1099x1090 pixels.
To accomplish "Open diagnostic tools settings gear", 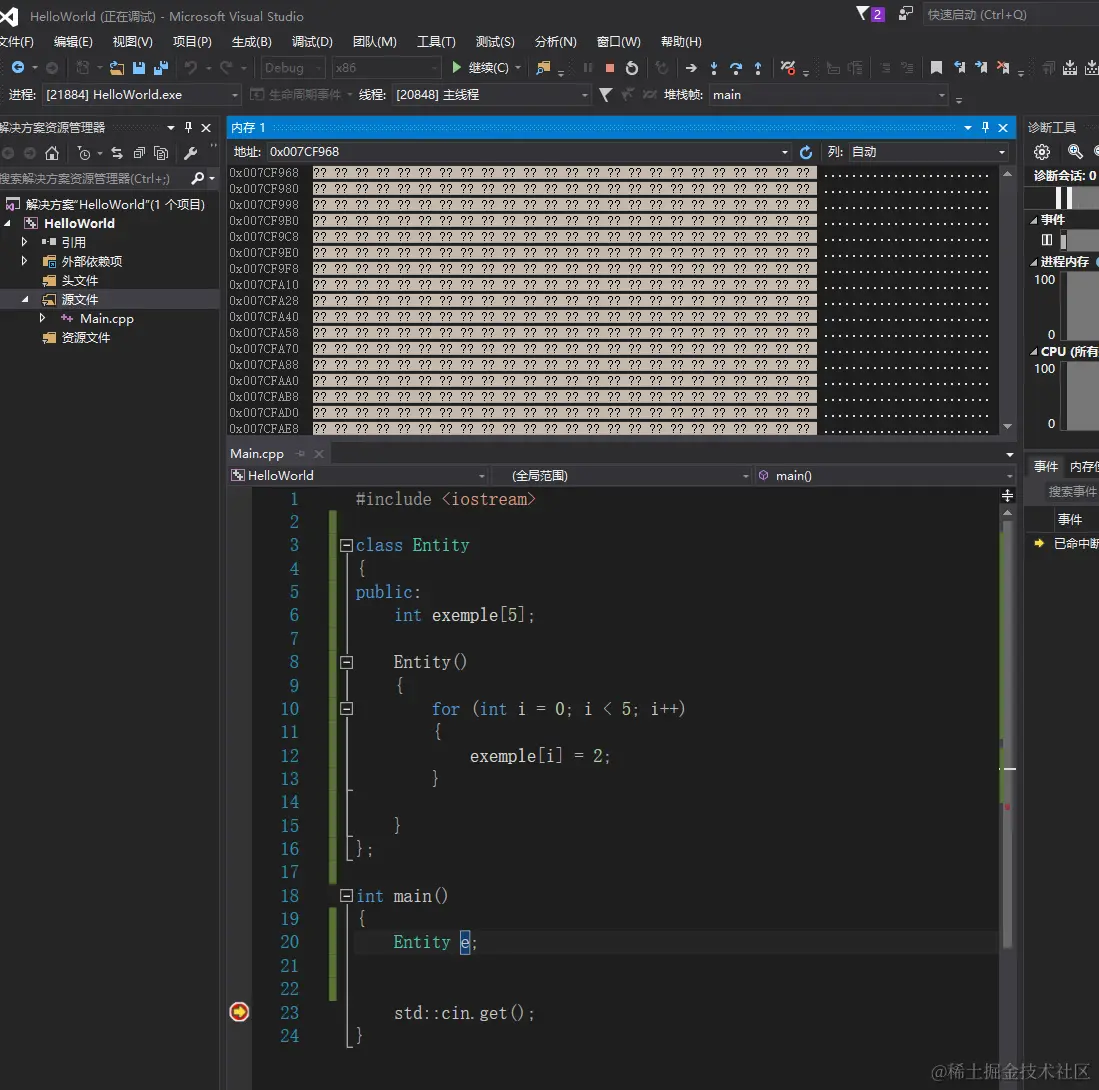I will (1042, 152).
